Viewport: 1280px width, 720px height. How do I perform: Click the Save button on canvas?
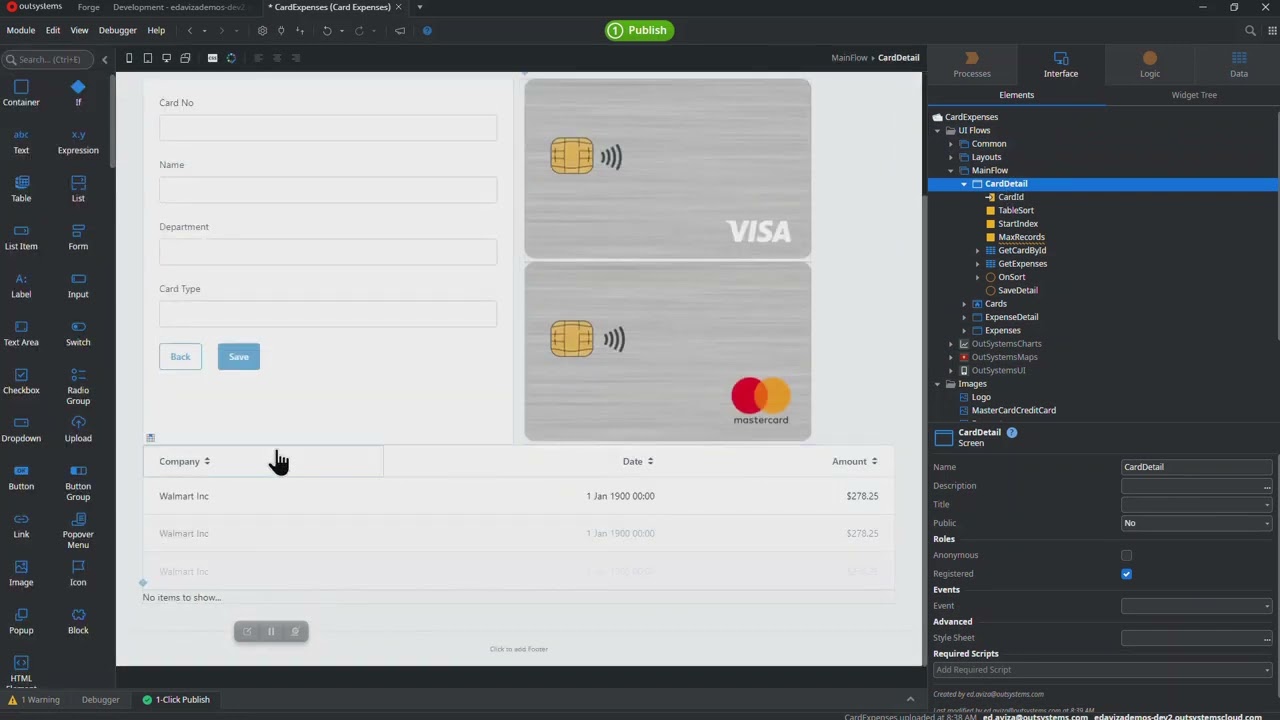pos(239,357)
